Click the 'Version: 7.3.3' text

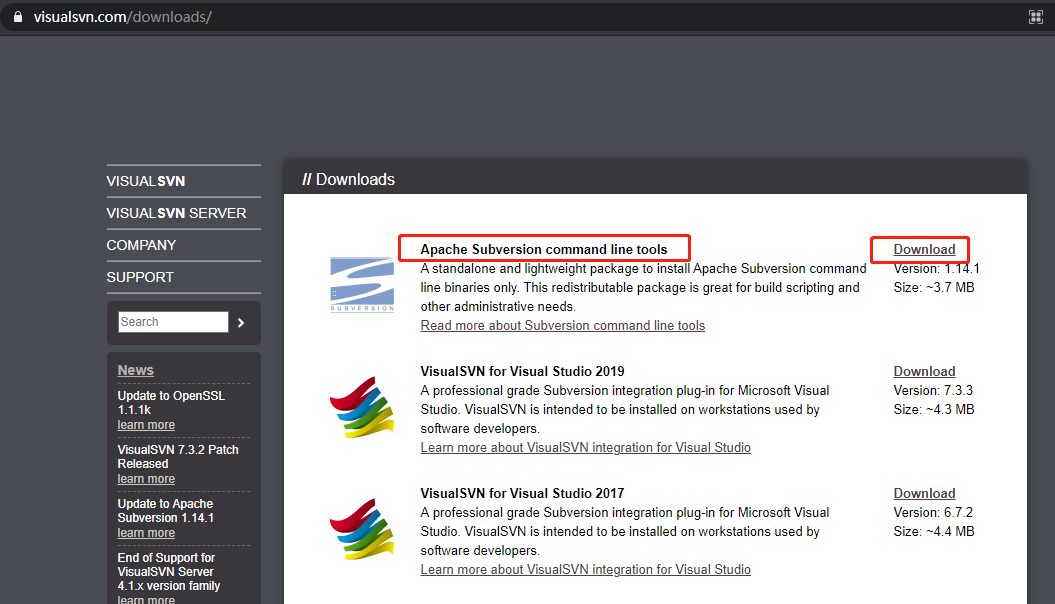[933, 390]
